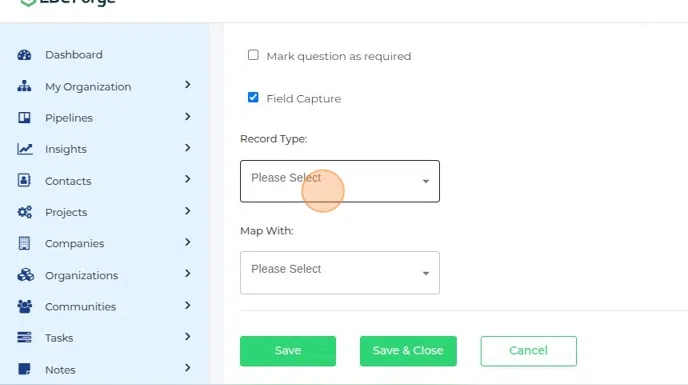Click the Insights chart icon
Viewport: 688px width, 385px height.
(x=25, y=149)
